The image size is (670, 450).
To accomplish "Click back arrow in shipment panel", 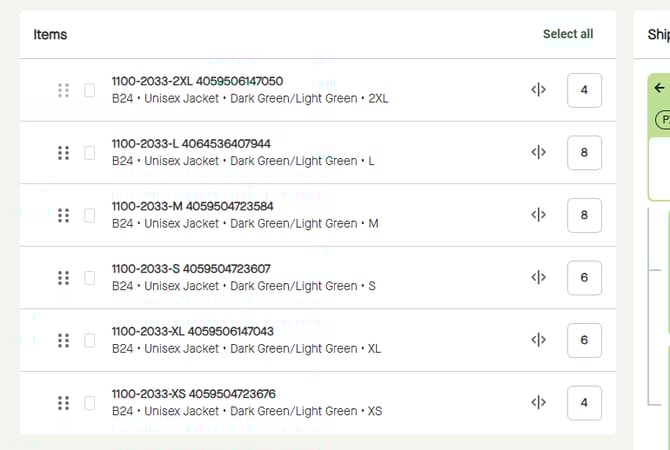I will (659, 88).
